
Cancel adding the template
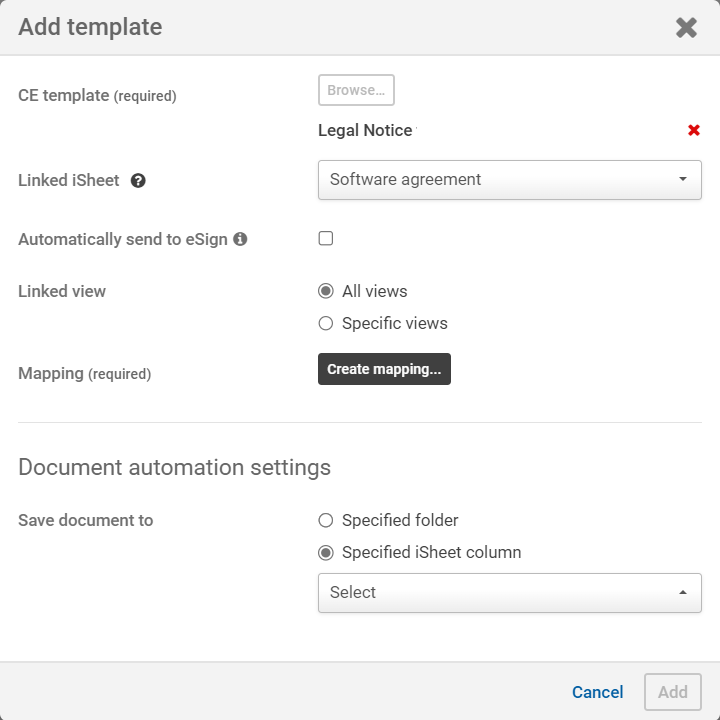point(597,692)
